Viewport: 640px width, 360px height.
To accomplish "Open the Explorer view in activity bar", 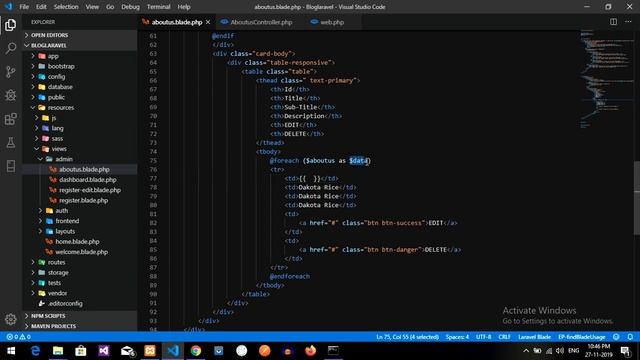I will click(x=11, y=25).
